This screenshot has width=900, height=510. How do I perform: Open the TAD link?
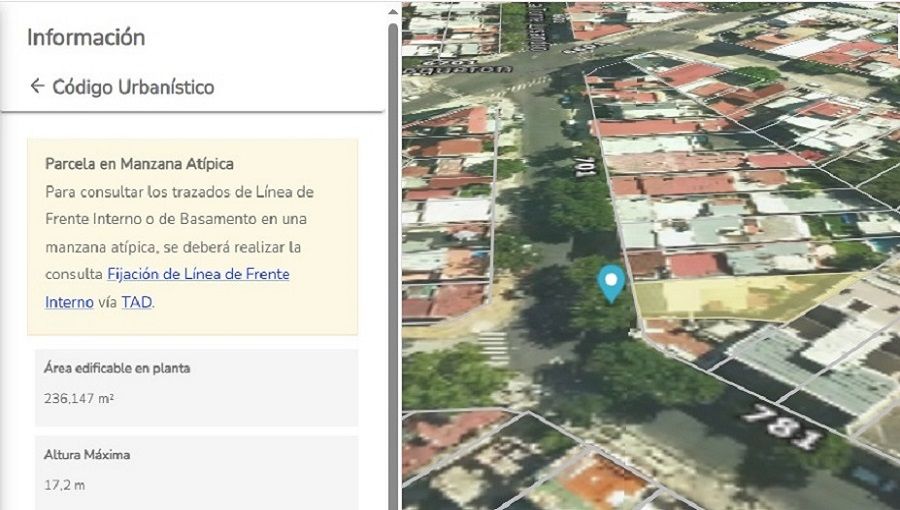pyautogui.click(x=137, y=301)
